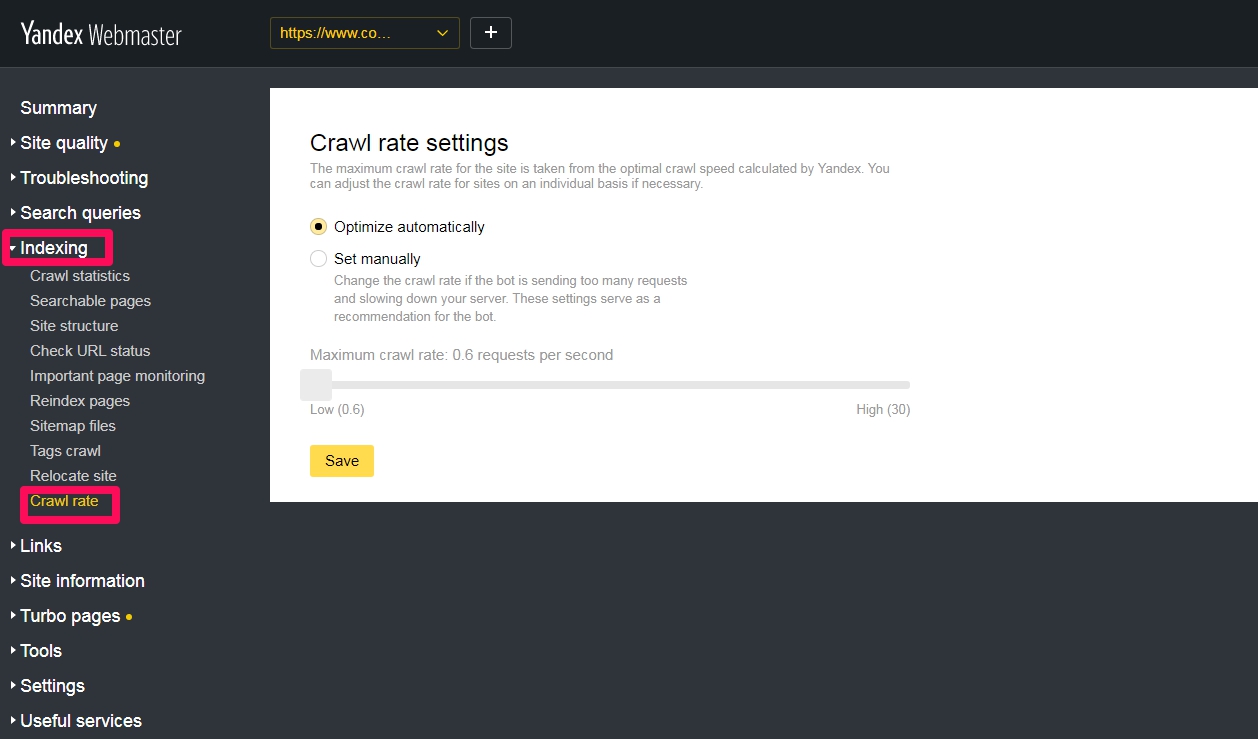Image resolution: width=1258 pixels, height=739 pixels.
Task: Open Crawl statistics in the sidebar
Action: click(80, 276)
